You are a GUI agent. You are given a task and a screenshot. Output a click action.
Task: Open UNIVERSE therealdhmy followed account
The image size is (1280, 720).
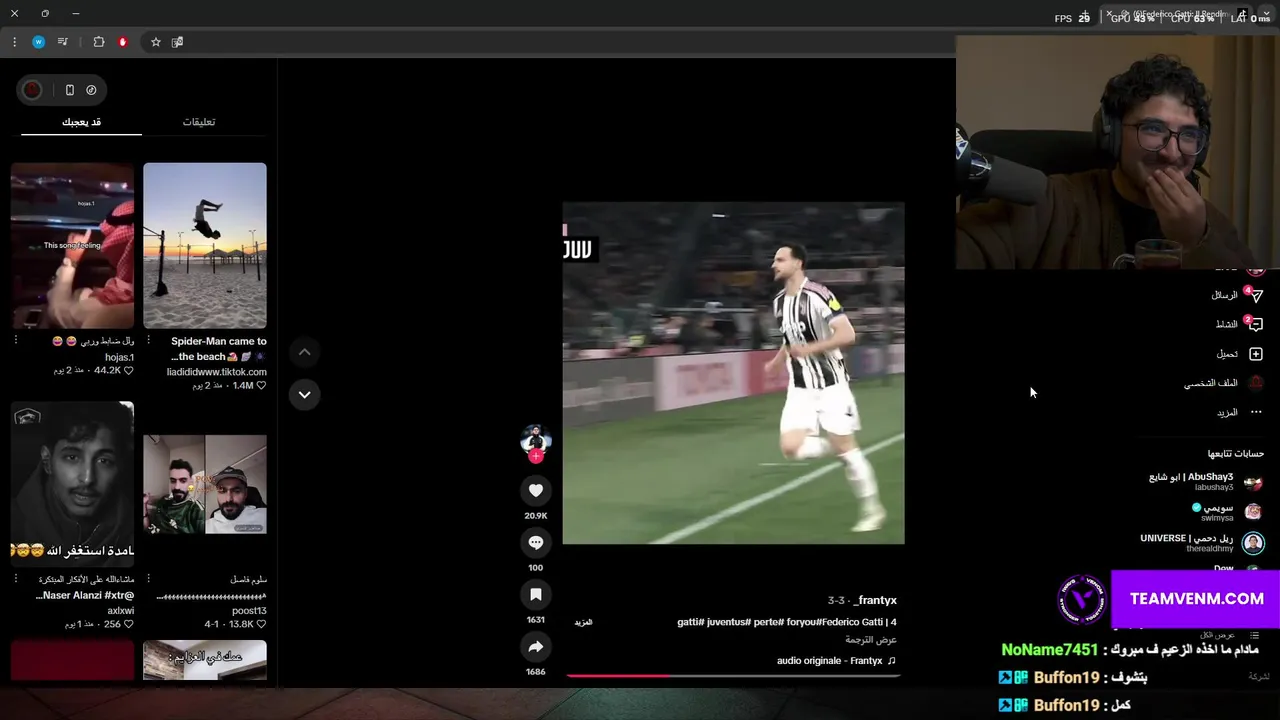pyautogui.click(x=1202, y=543)
